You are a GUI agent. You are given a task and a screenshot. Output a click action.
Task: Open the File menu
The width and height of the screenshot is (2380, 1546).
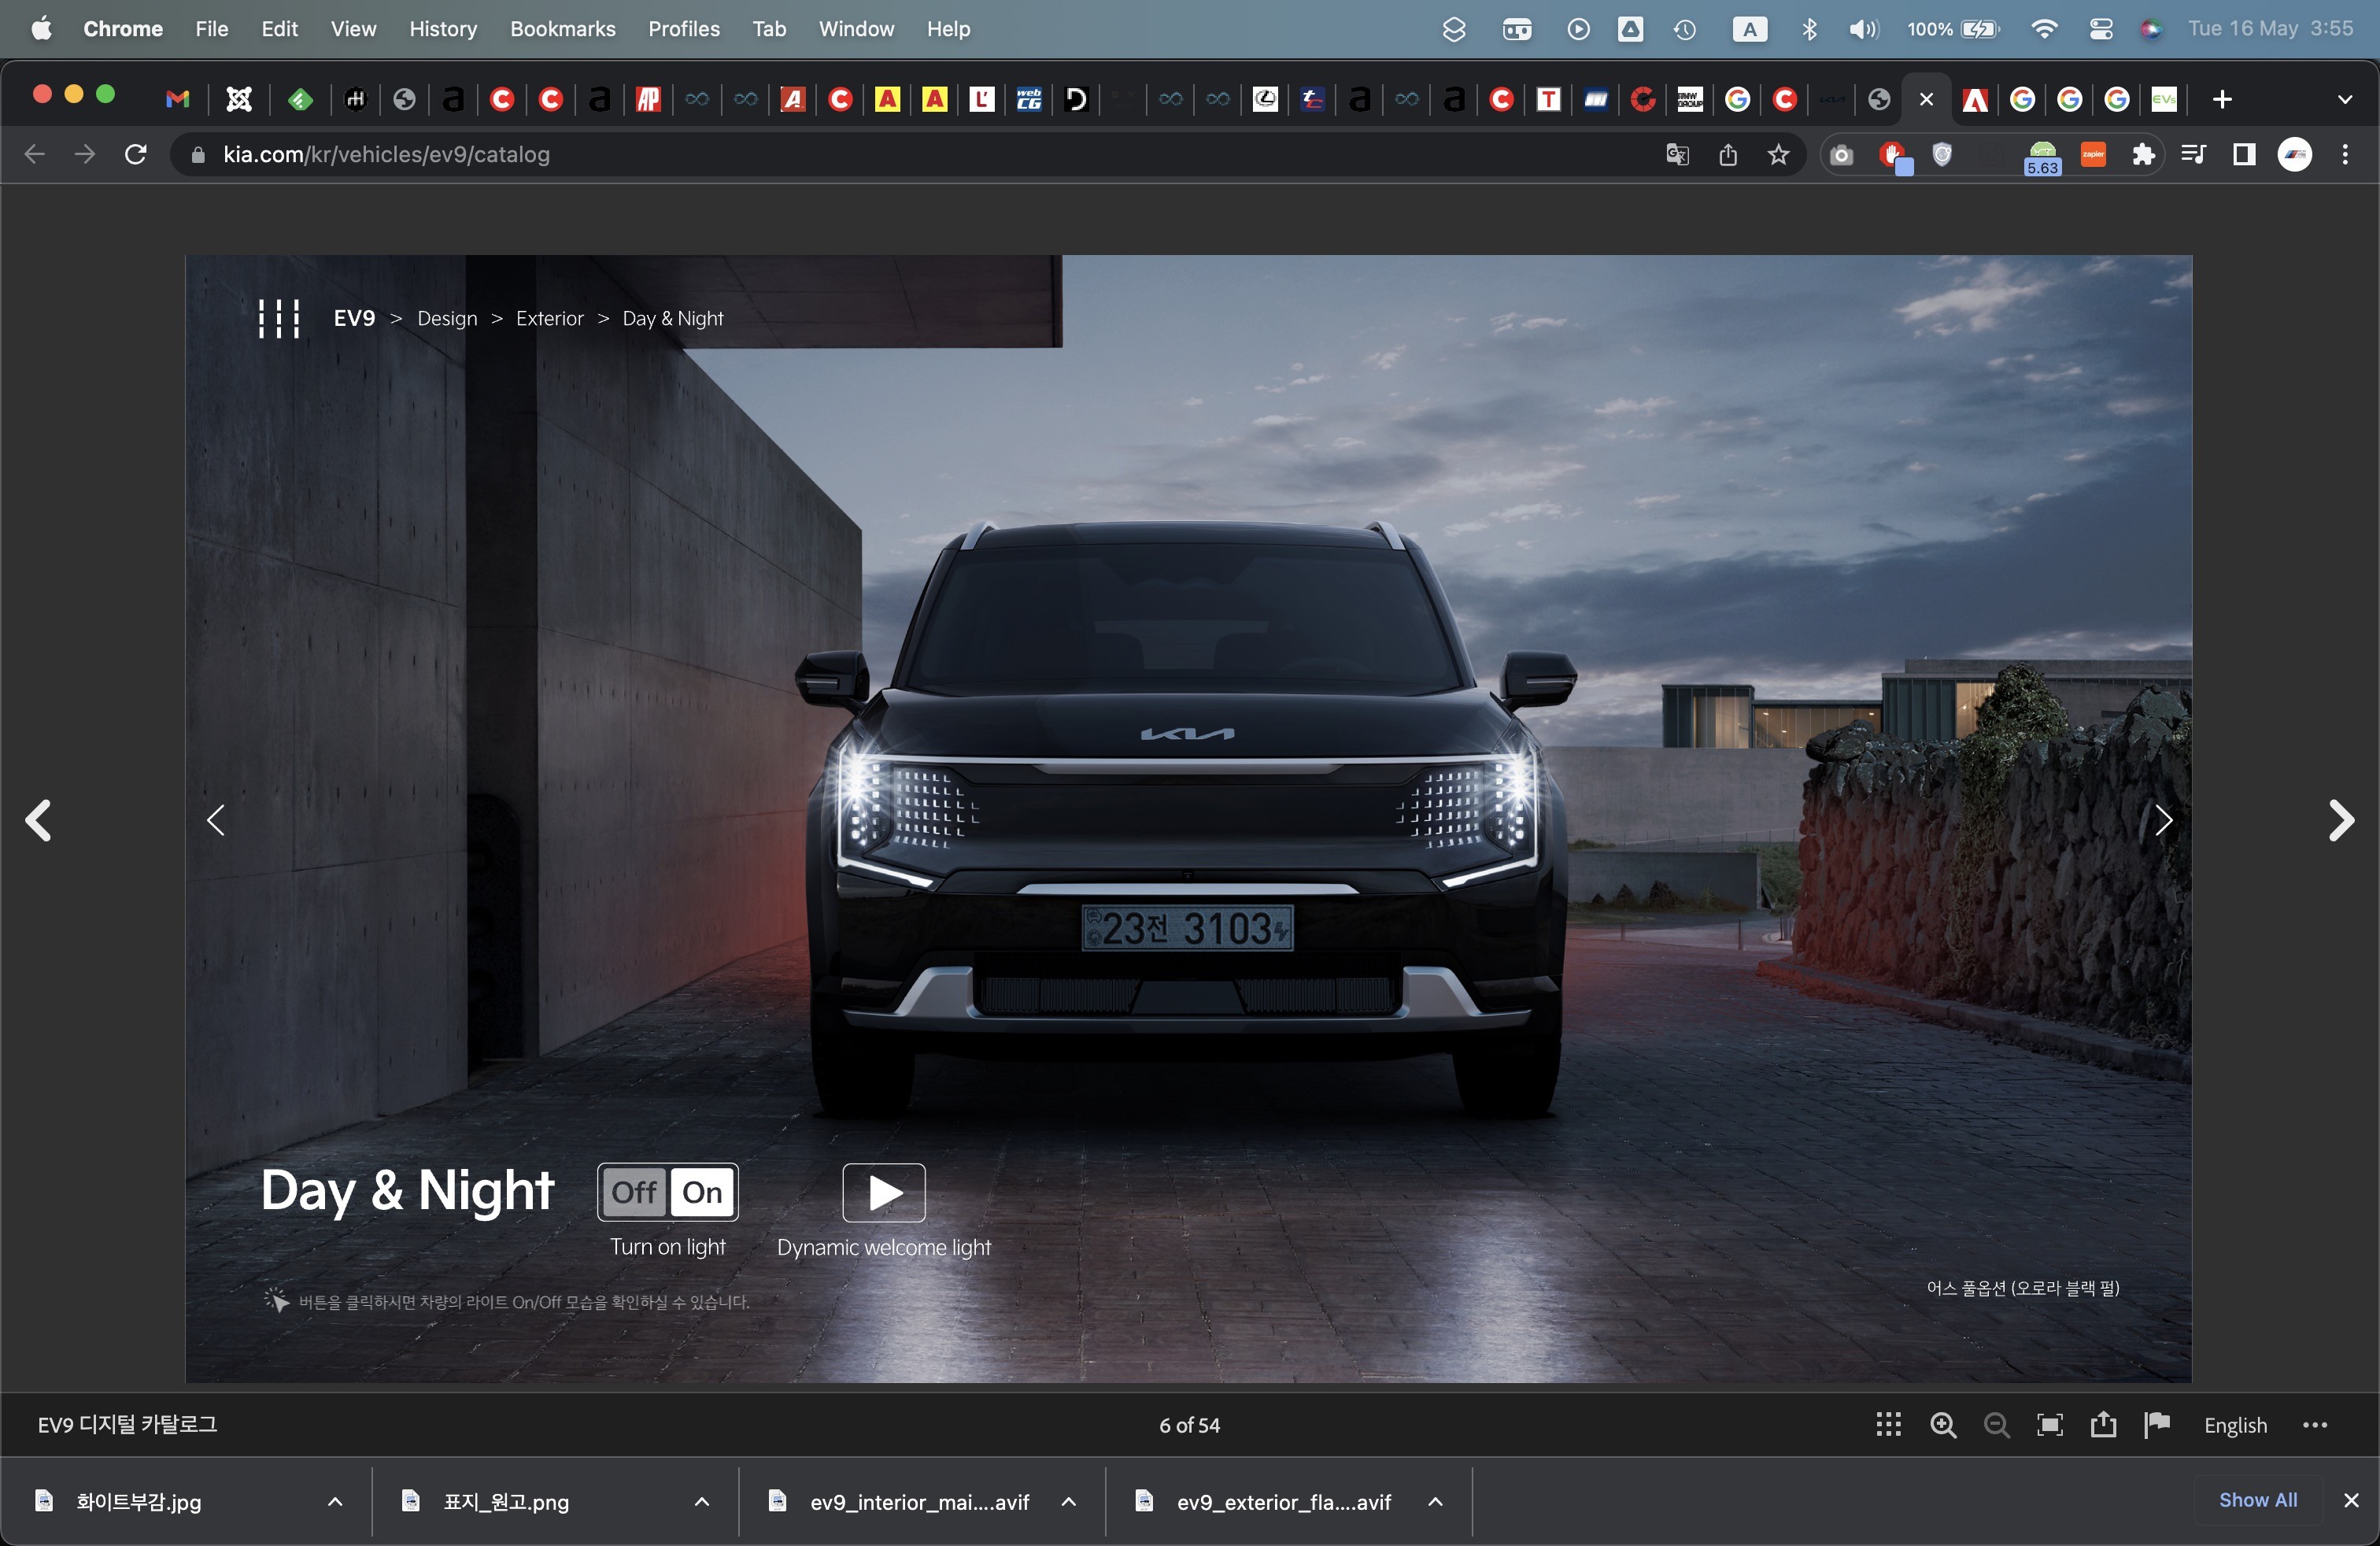click(211, 29)
